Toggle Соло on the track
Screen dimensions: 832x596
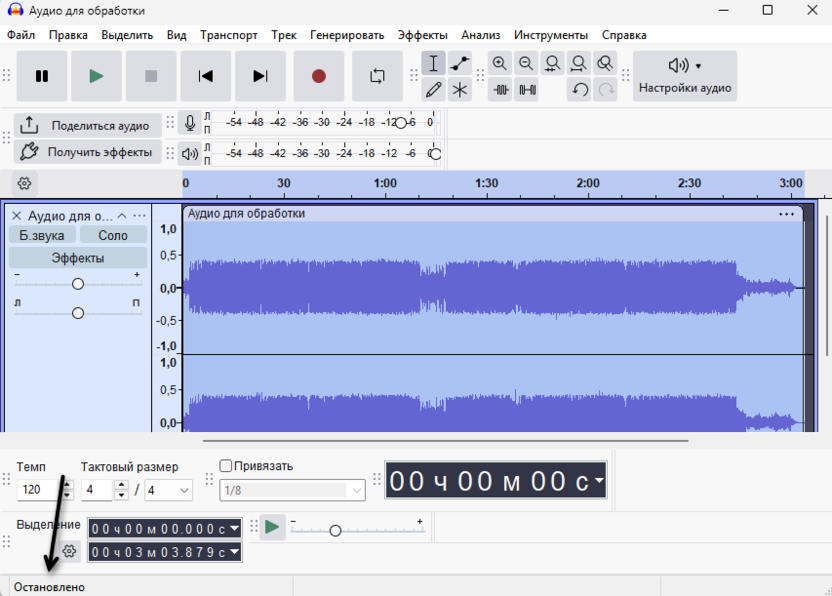pos(113,235)
